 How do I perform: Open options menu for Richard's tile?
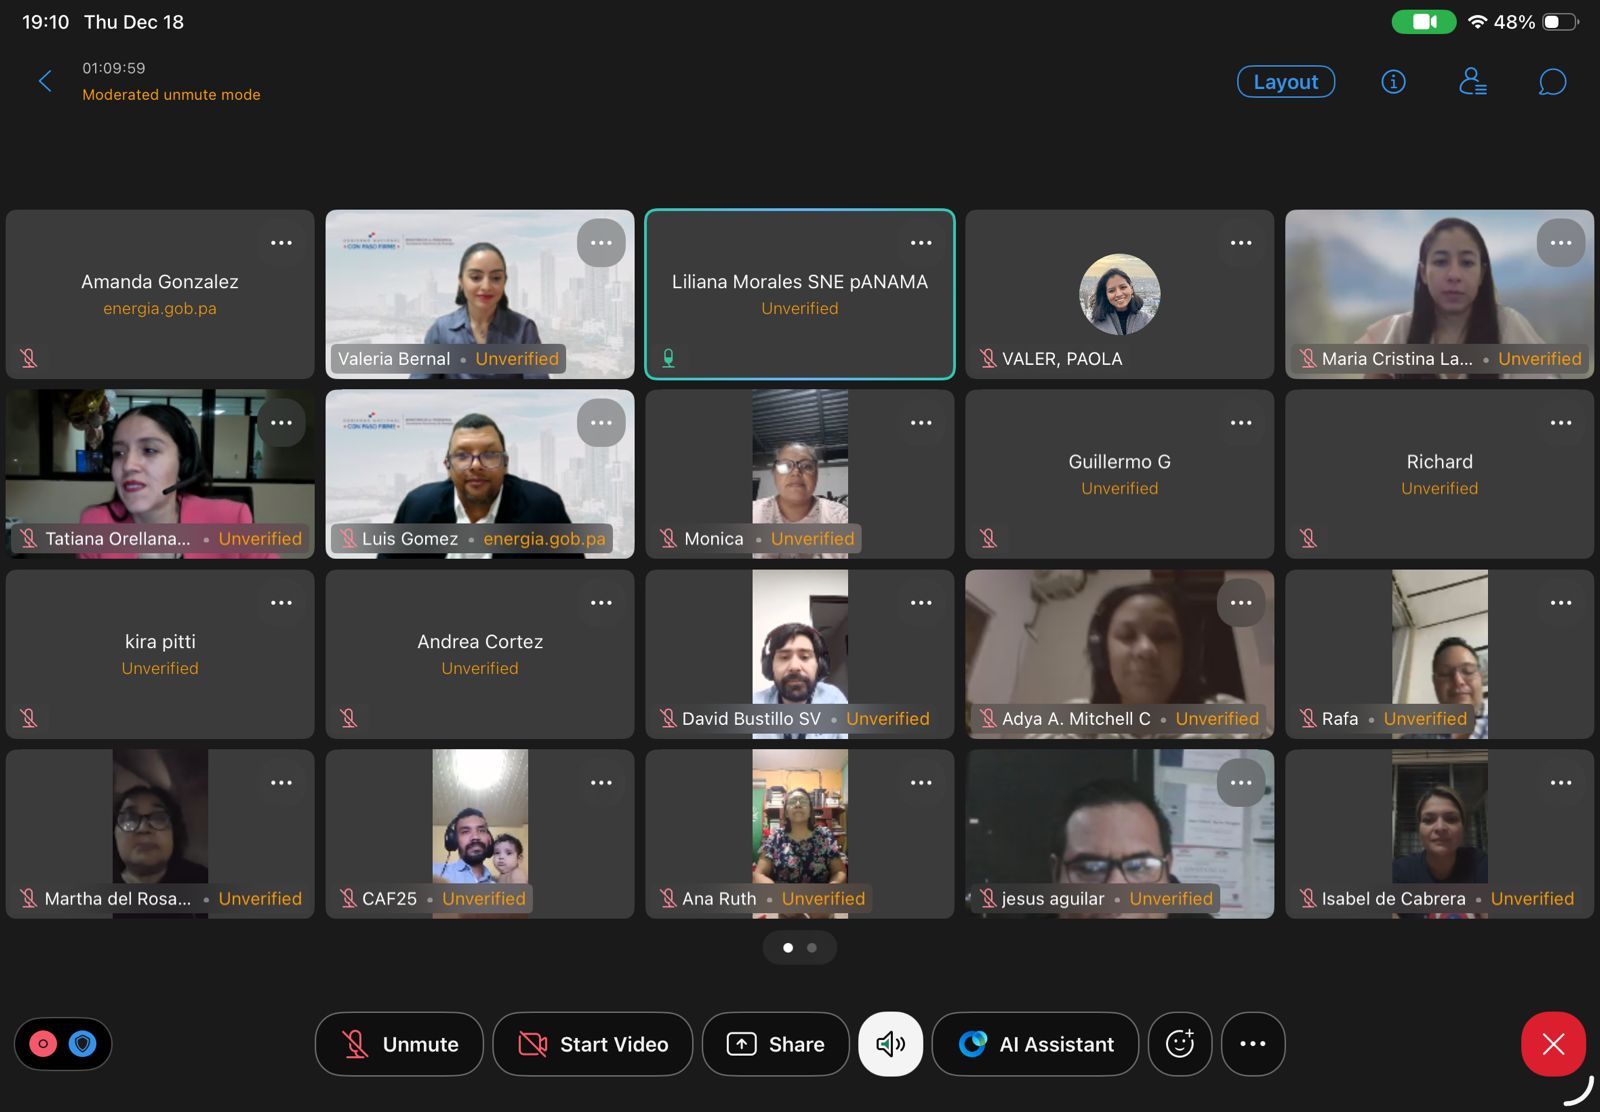[x=1561, y=423]
